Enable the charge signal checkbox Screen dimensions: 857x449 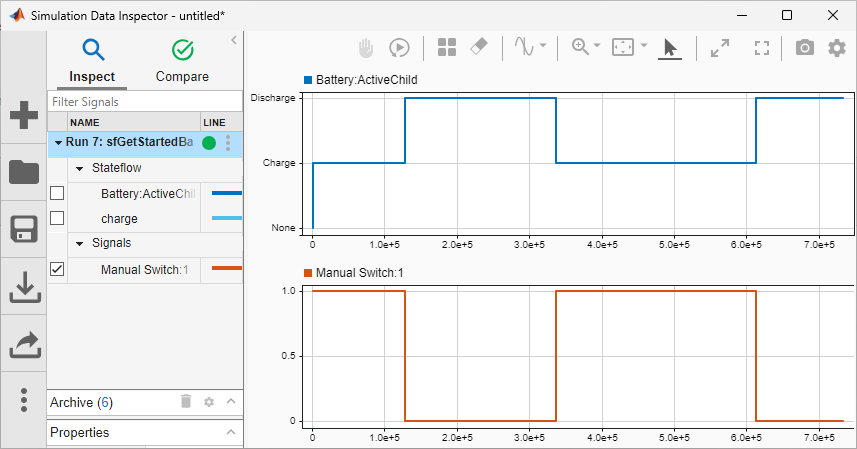57,218
